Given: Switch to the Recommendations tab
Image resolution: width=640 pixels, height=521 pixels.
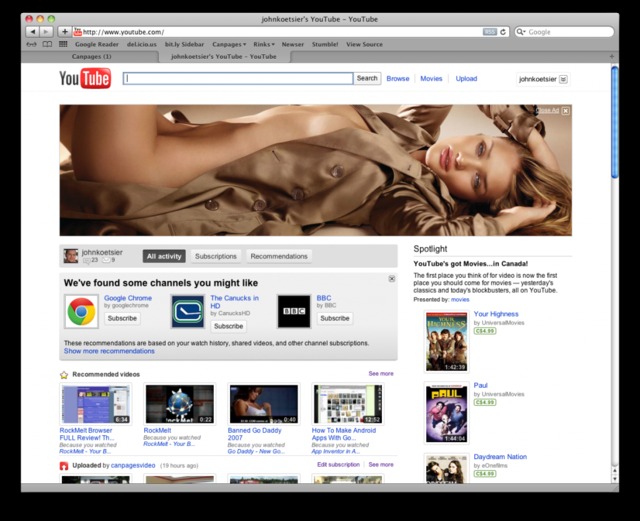Looking at the screenshot, I should (279, 256).
